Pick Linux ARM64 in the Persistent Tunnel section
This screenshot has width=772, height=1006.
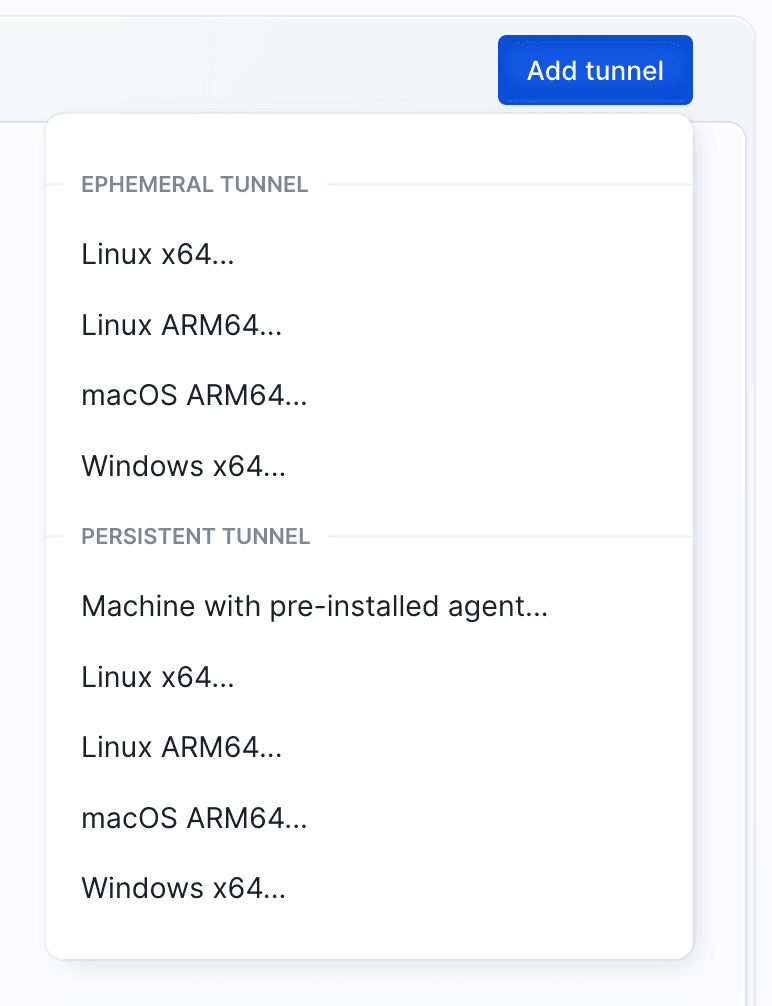tap(181, 747)
